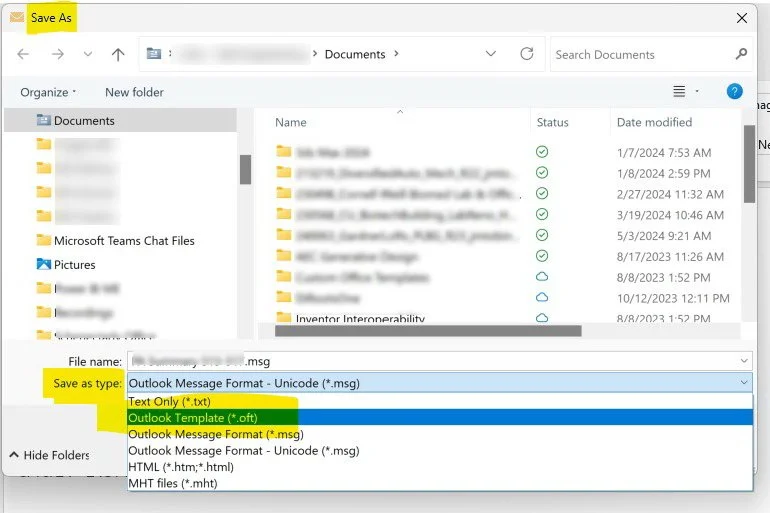The height and width of the screenshot is (513, 770).
Task: Choose HTML (*.htm;*.html) format
Action: (x=440, y=467)
